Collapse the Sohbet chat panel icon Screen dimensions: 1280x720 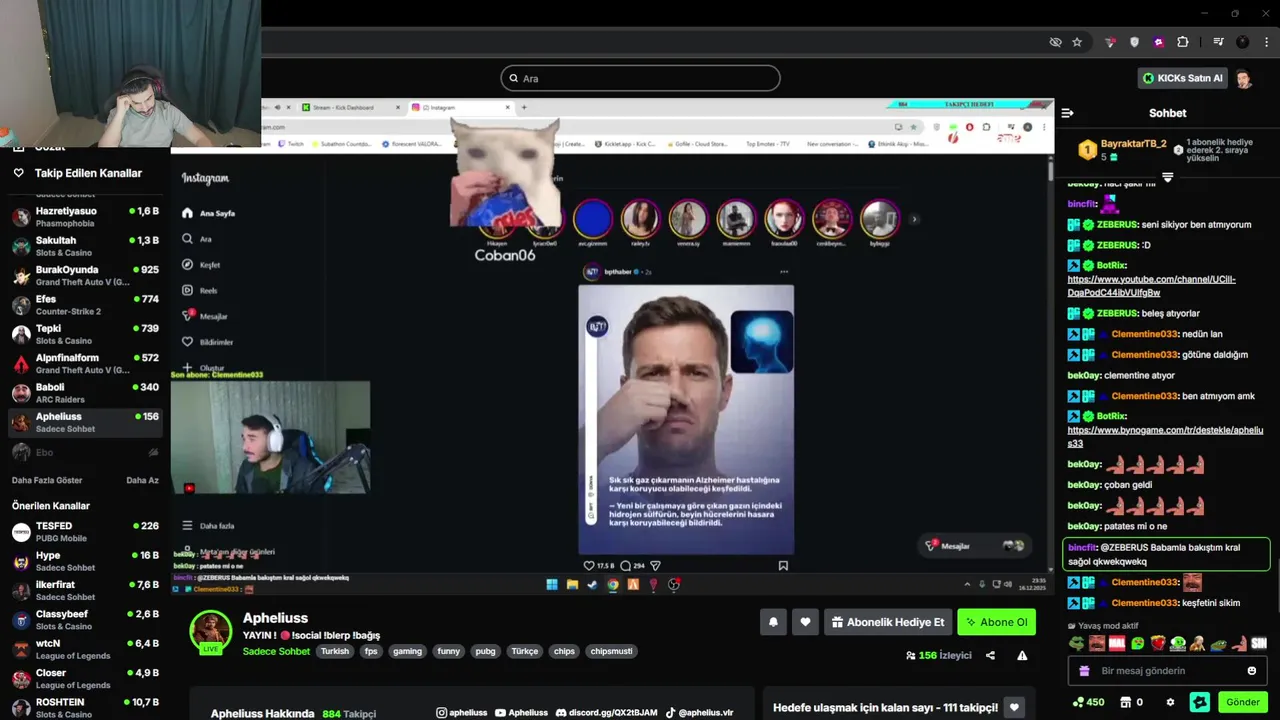(x=1067, y=113)
